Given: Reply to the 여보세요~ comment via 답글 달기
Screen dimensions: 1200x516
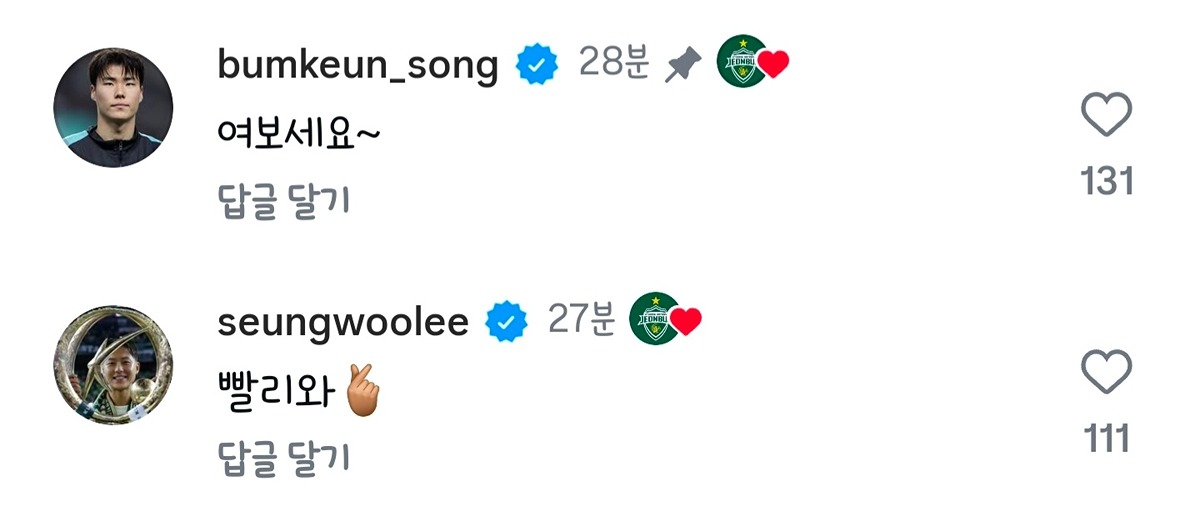Looking at the screenshot, I should point(284,201).
